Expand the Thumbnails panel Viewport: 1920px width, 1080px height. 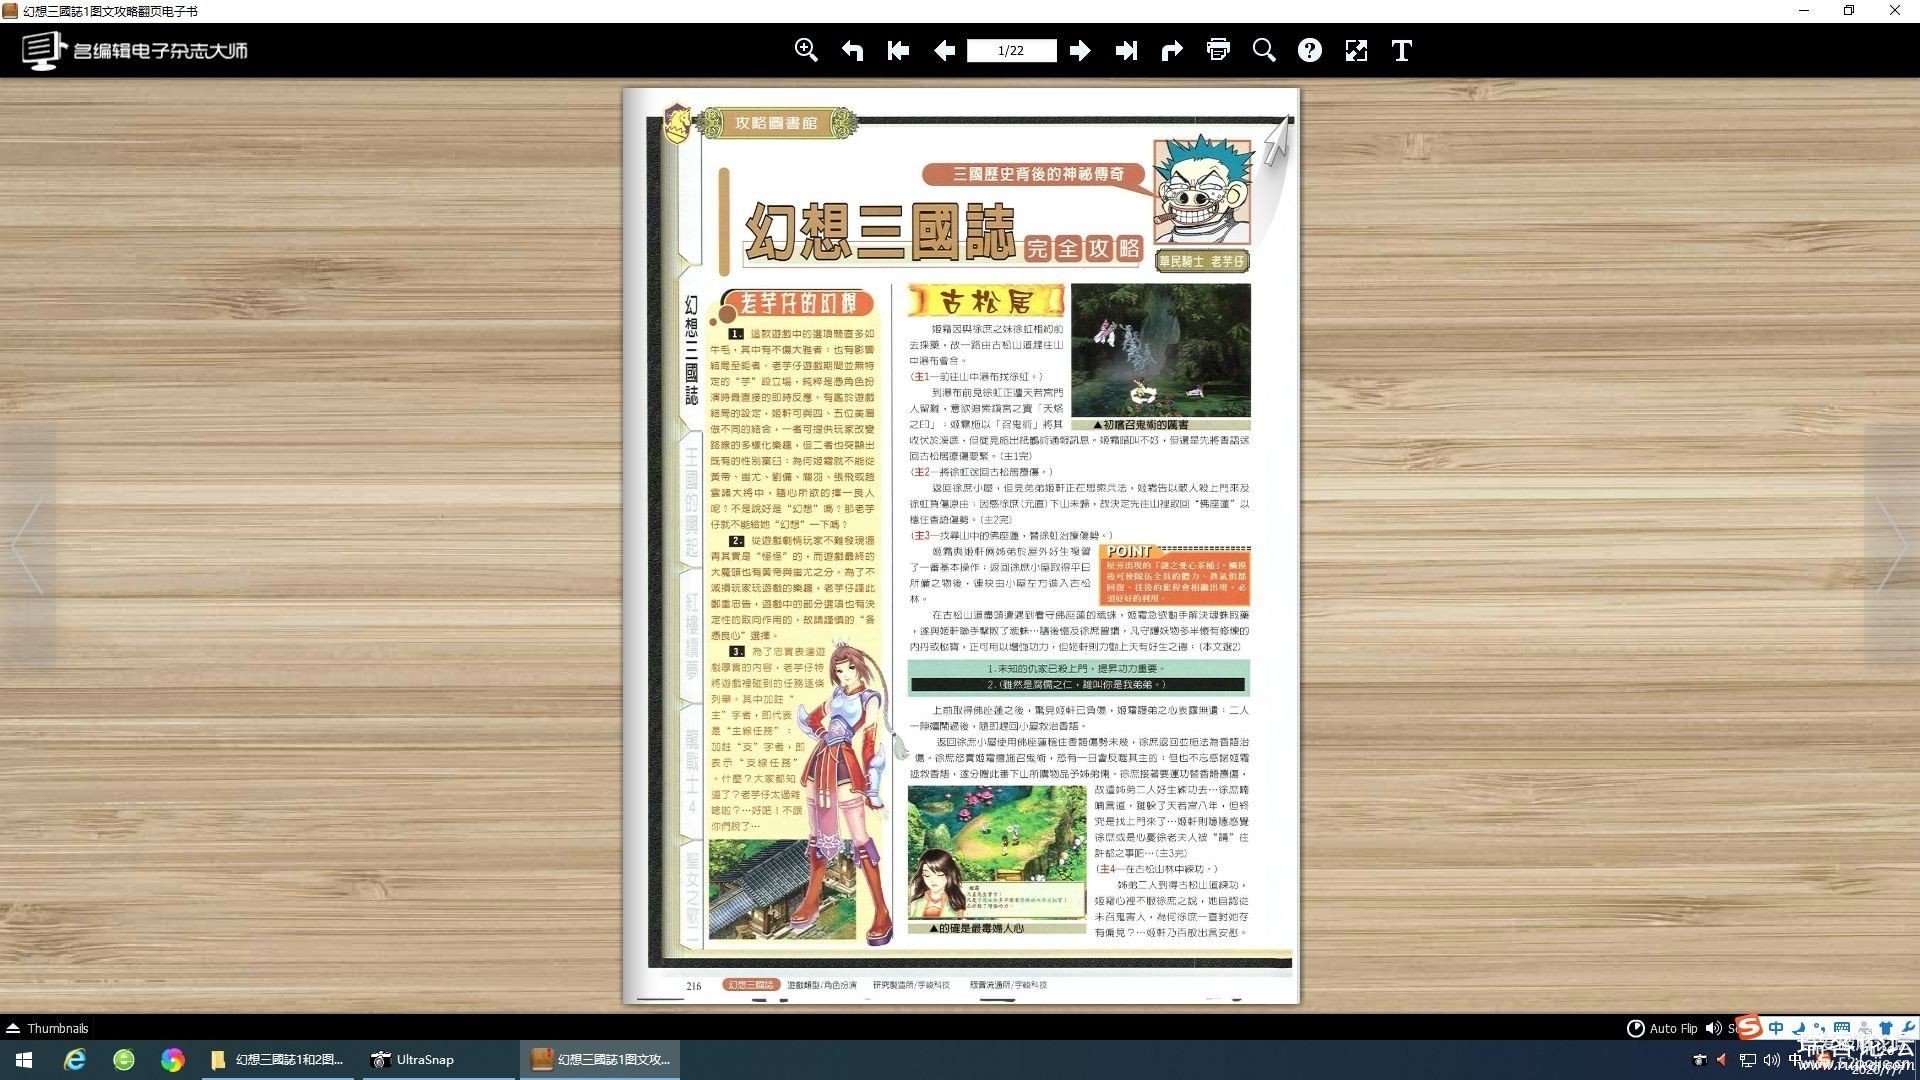[47, 1028]
